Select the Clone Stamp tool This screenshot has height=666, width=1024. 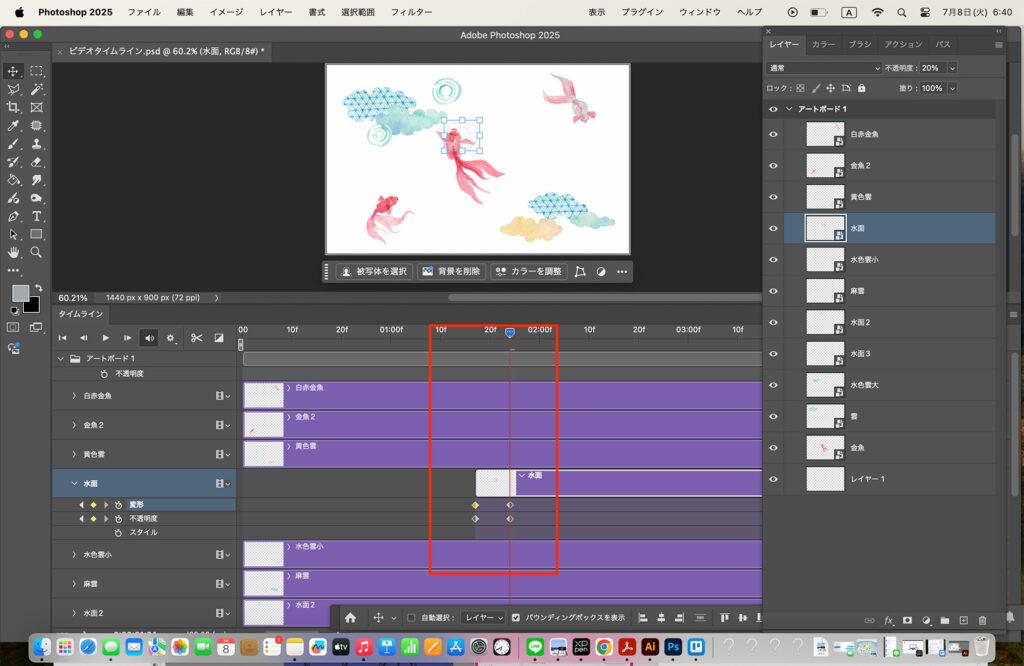[37, 144]
